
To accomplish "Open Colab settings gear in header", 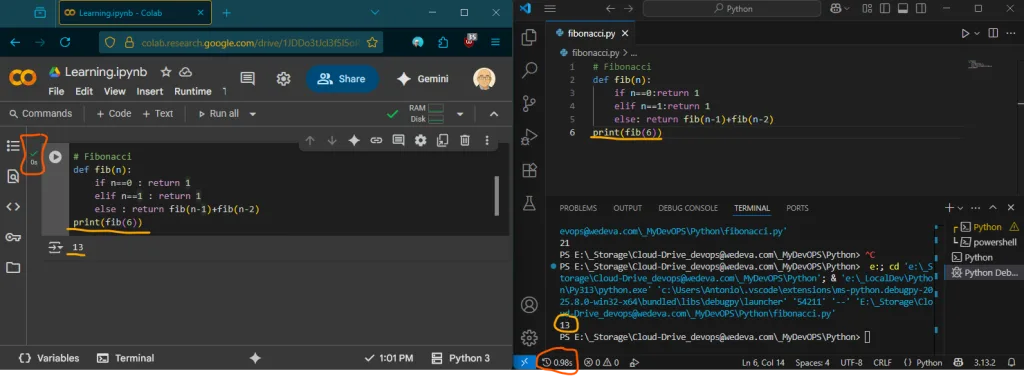I will [283, 78].
